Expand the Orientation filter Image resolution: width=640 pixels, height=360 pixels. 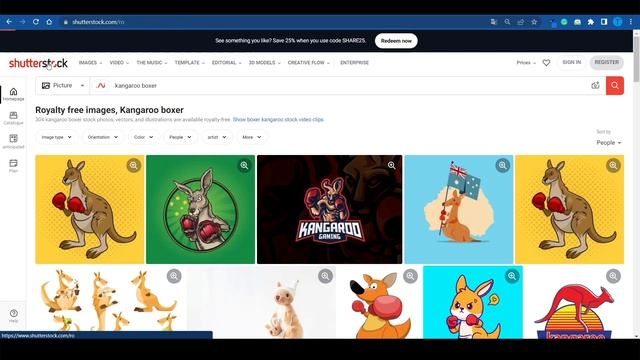[x=102, y=137]
